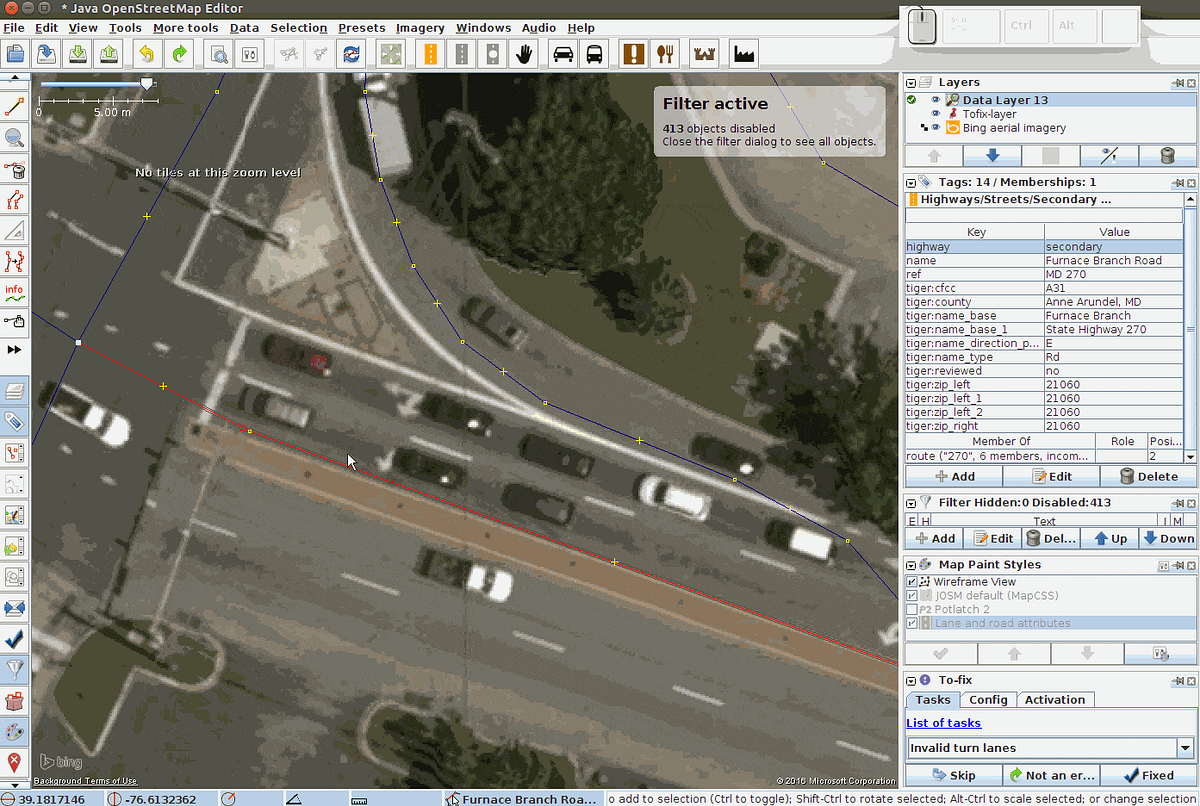
Task: Upload changes with the Upload icon
Action: click(x=108, y=54)
